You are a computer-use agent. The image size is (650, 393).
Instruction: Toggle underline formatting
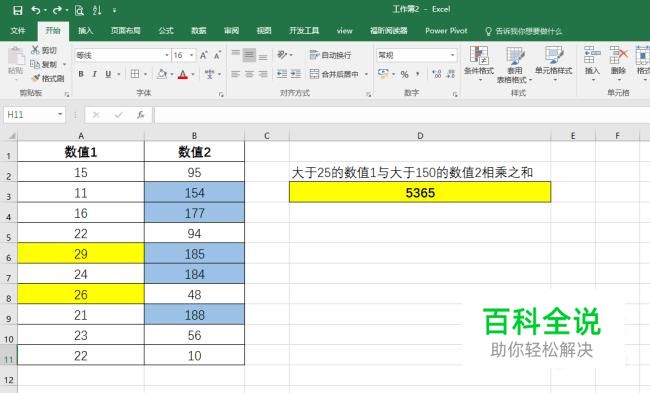108,74
